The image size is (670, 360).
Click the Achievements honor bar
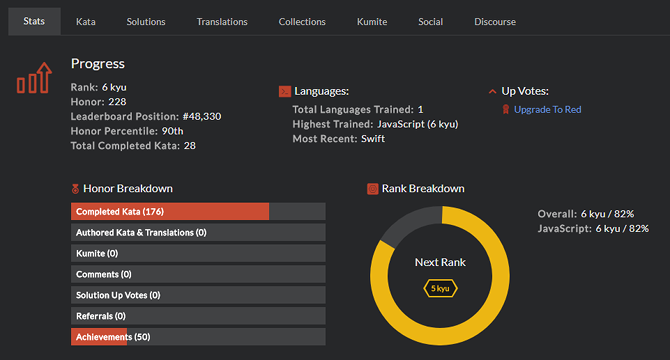(198, 337)
